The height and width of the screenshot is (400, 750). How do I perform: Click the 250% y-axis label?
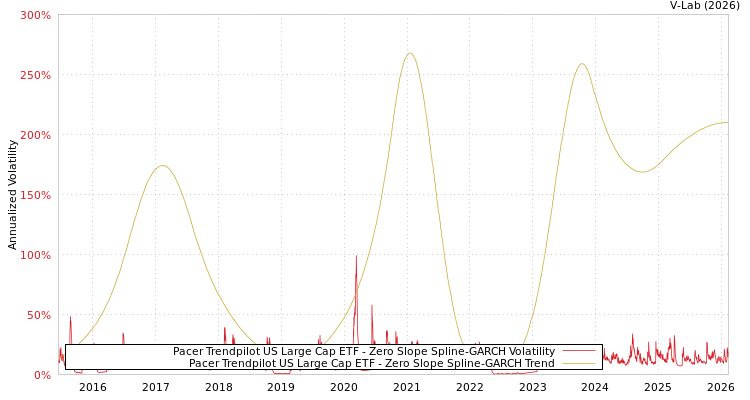(35, 76)
